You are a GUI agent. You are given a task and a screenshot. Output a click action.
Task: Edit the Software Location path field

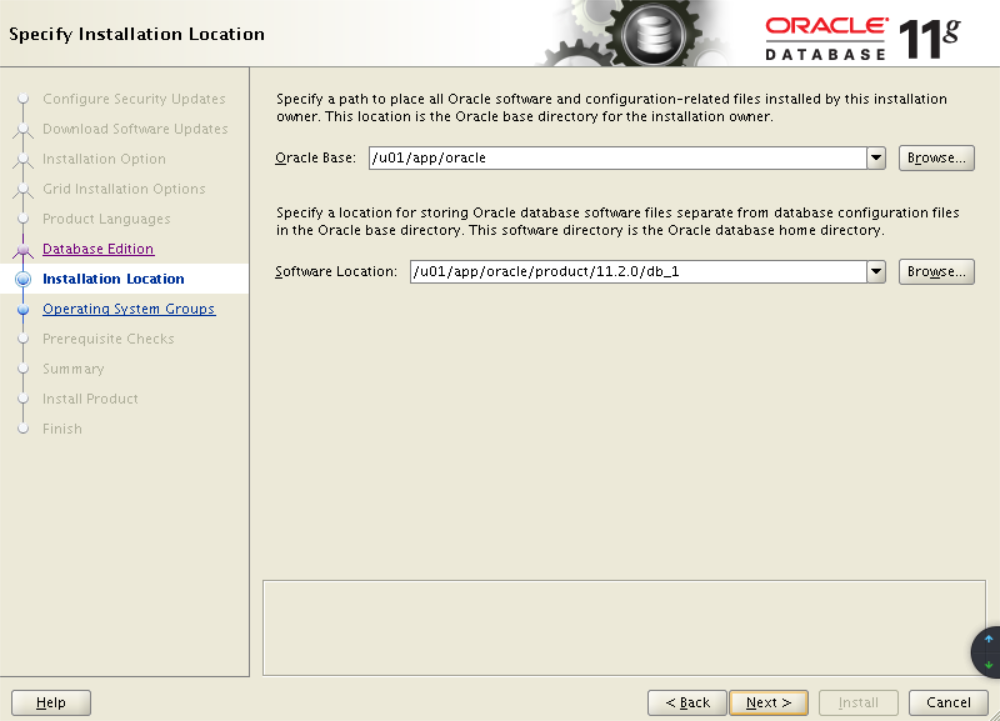point(638,272)
